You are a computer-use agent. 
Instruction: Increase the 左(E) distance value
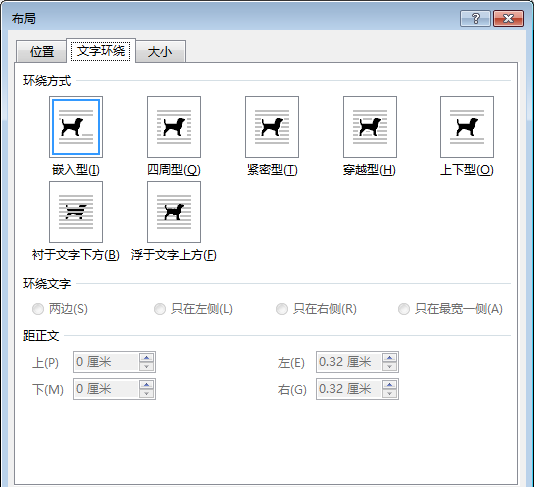pyautogui.click(x=390, y=358)
